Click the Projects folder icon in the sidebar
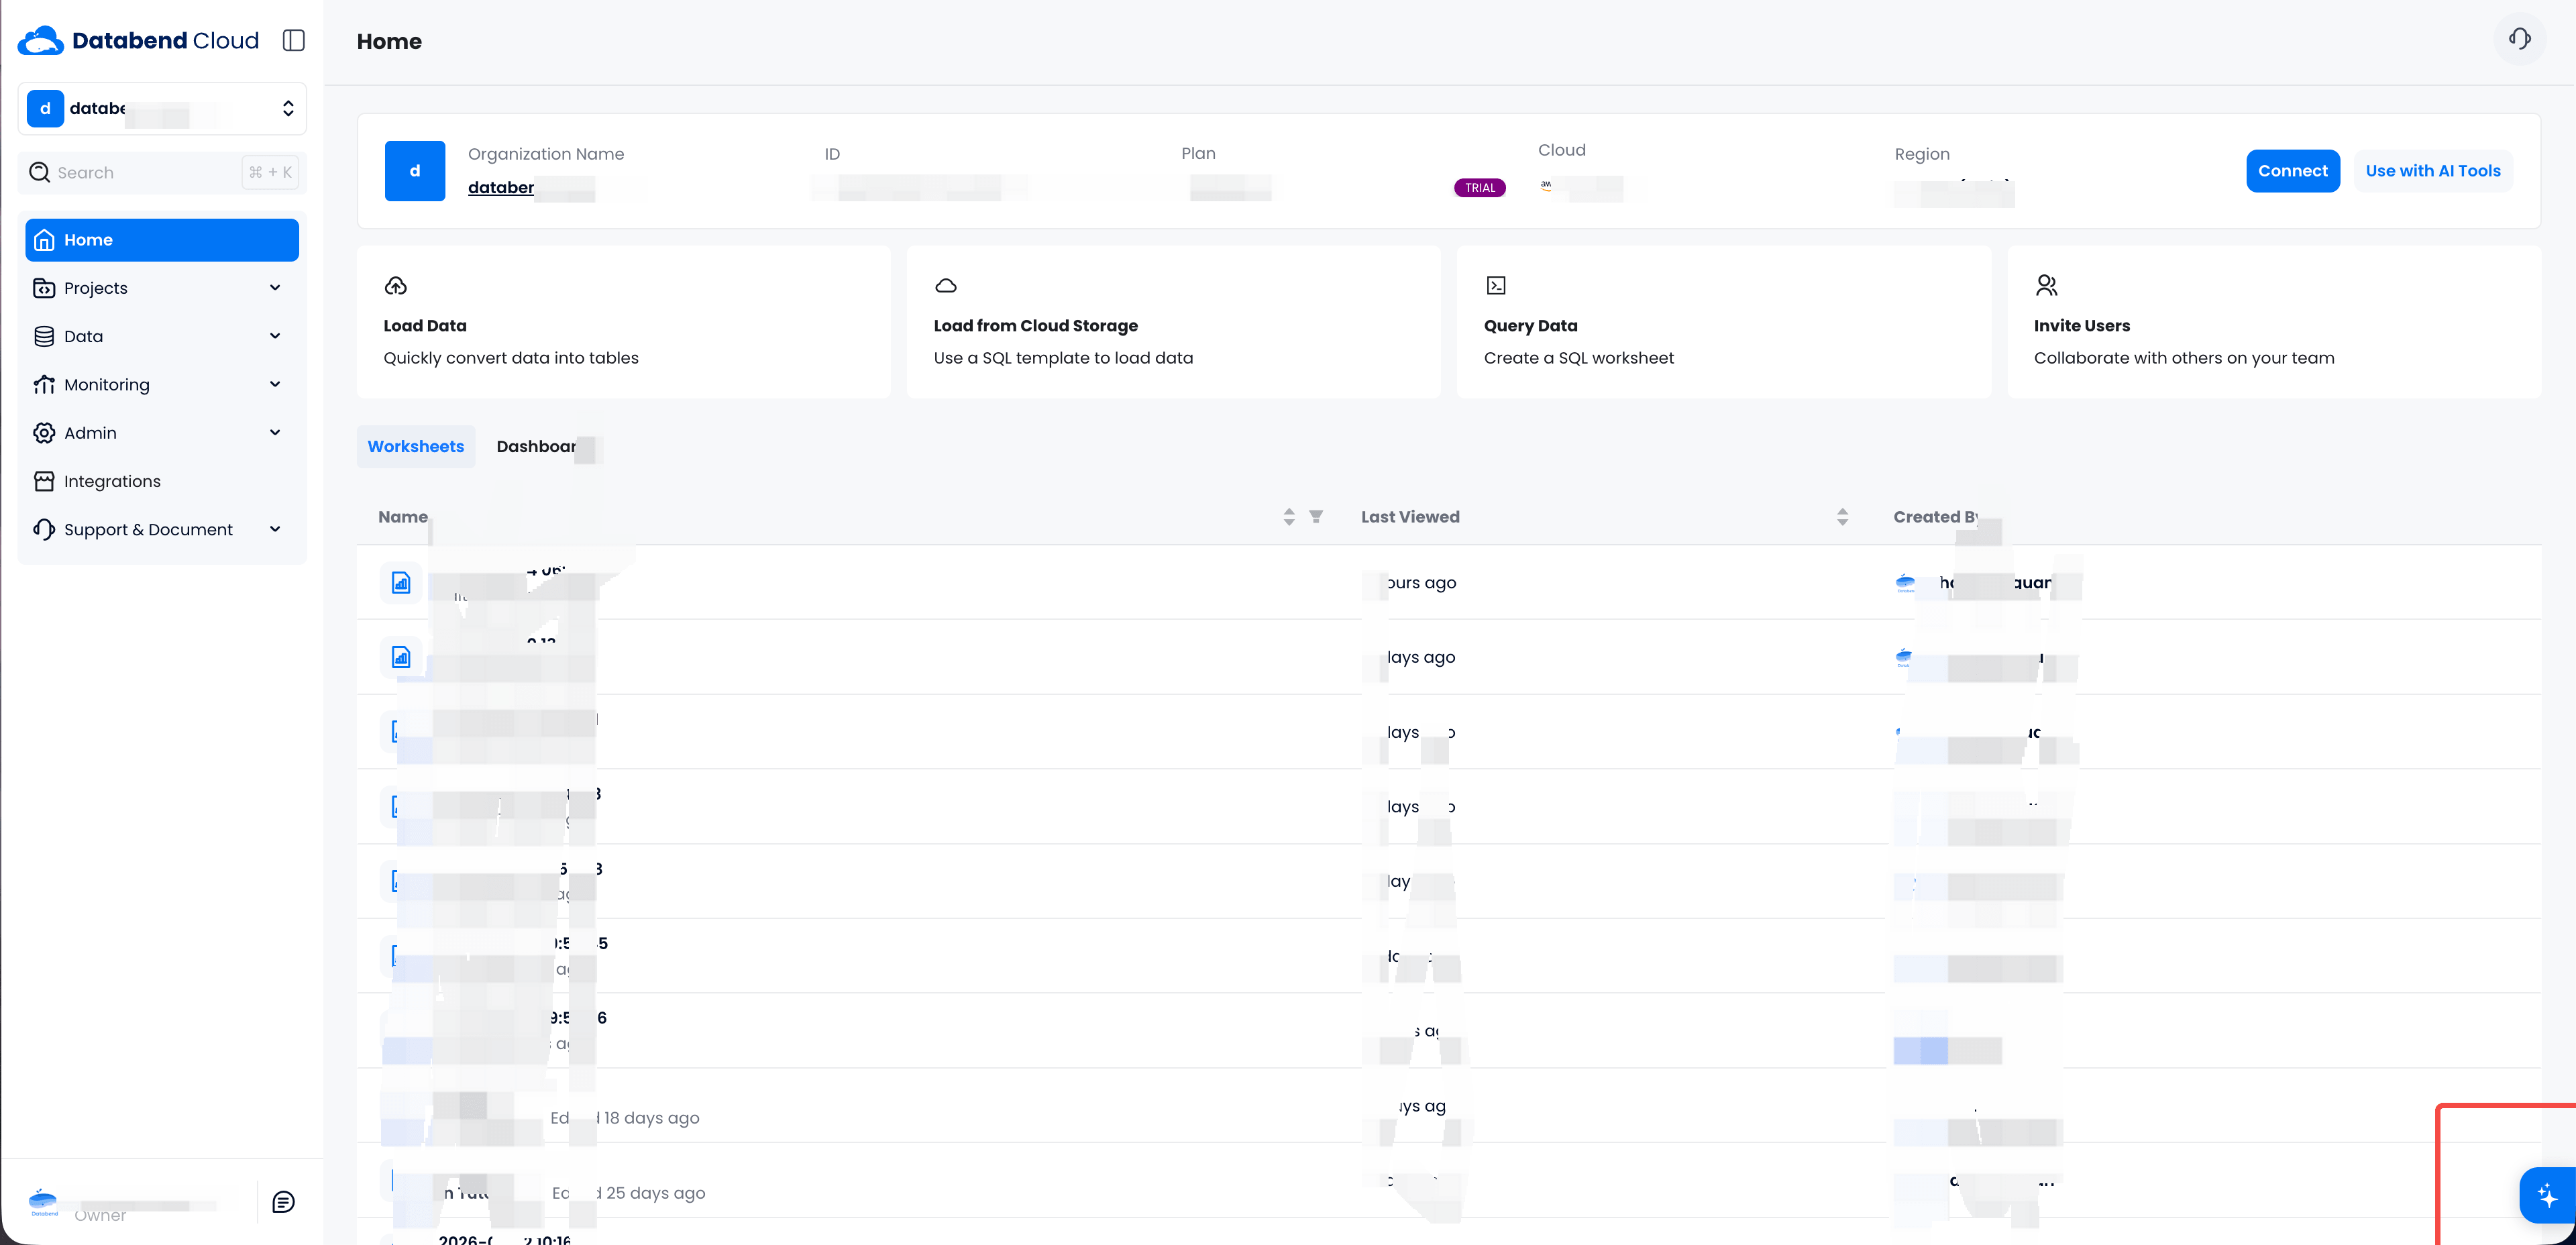The height and width of the screenshot is (1245, 2576). click(44, 288)
